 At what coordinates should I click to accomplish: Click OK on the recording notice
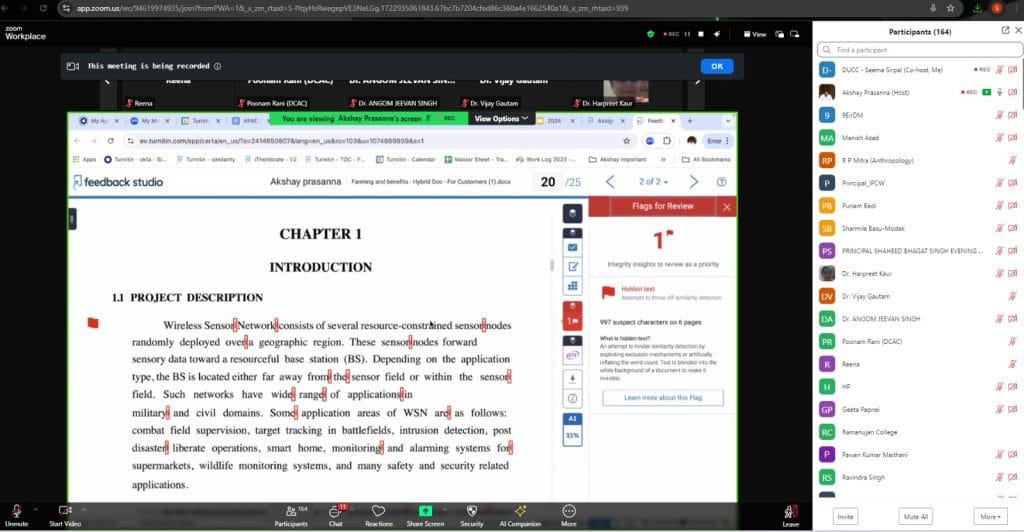click(716, 66)
